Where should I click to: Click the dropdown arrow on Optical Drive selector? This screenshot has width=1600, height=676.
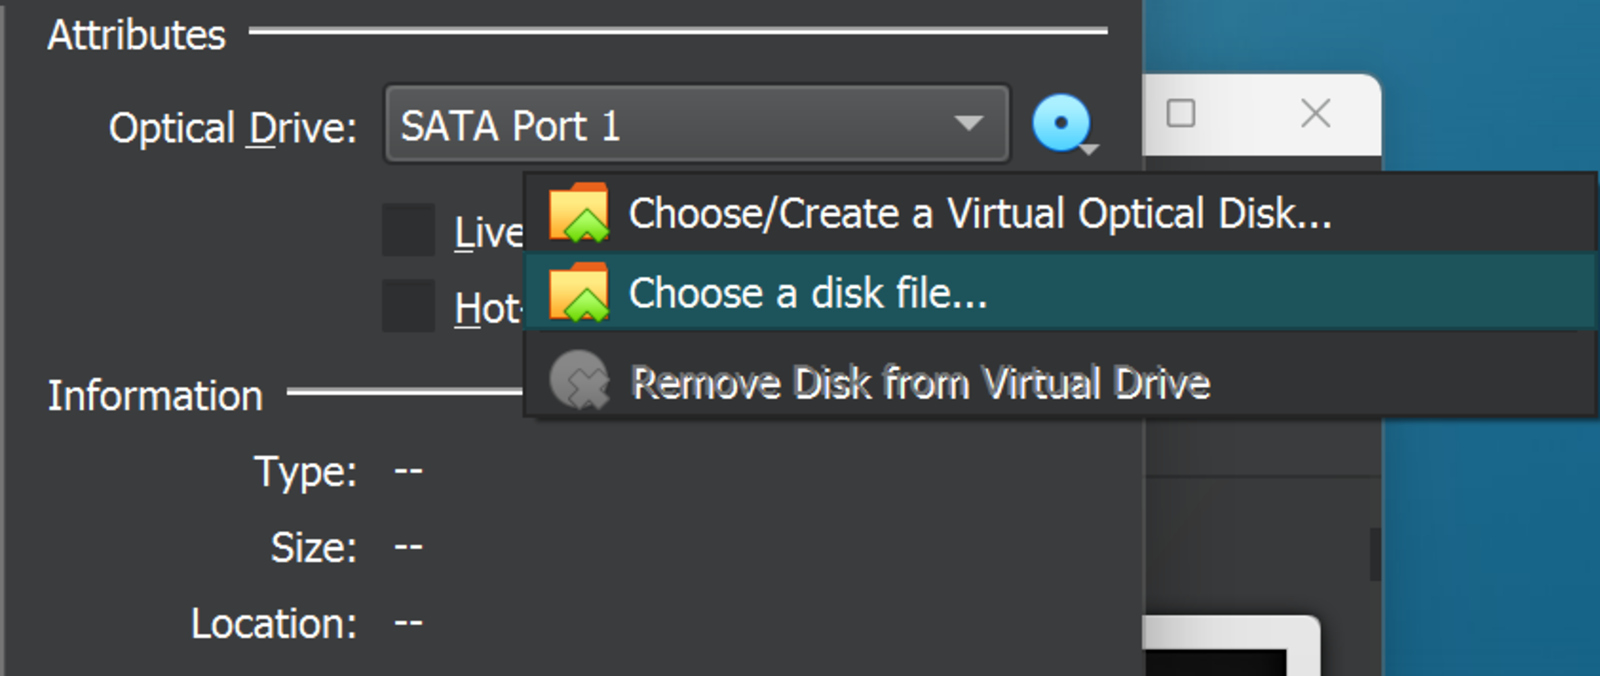tap(967, 124)
